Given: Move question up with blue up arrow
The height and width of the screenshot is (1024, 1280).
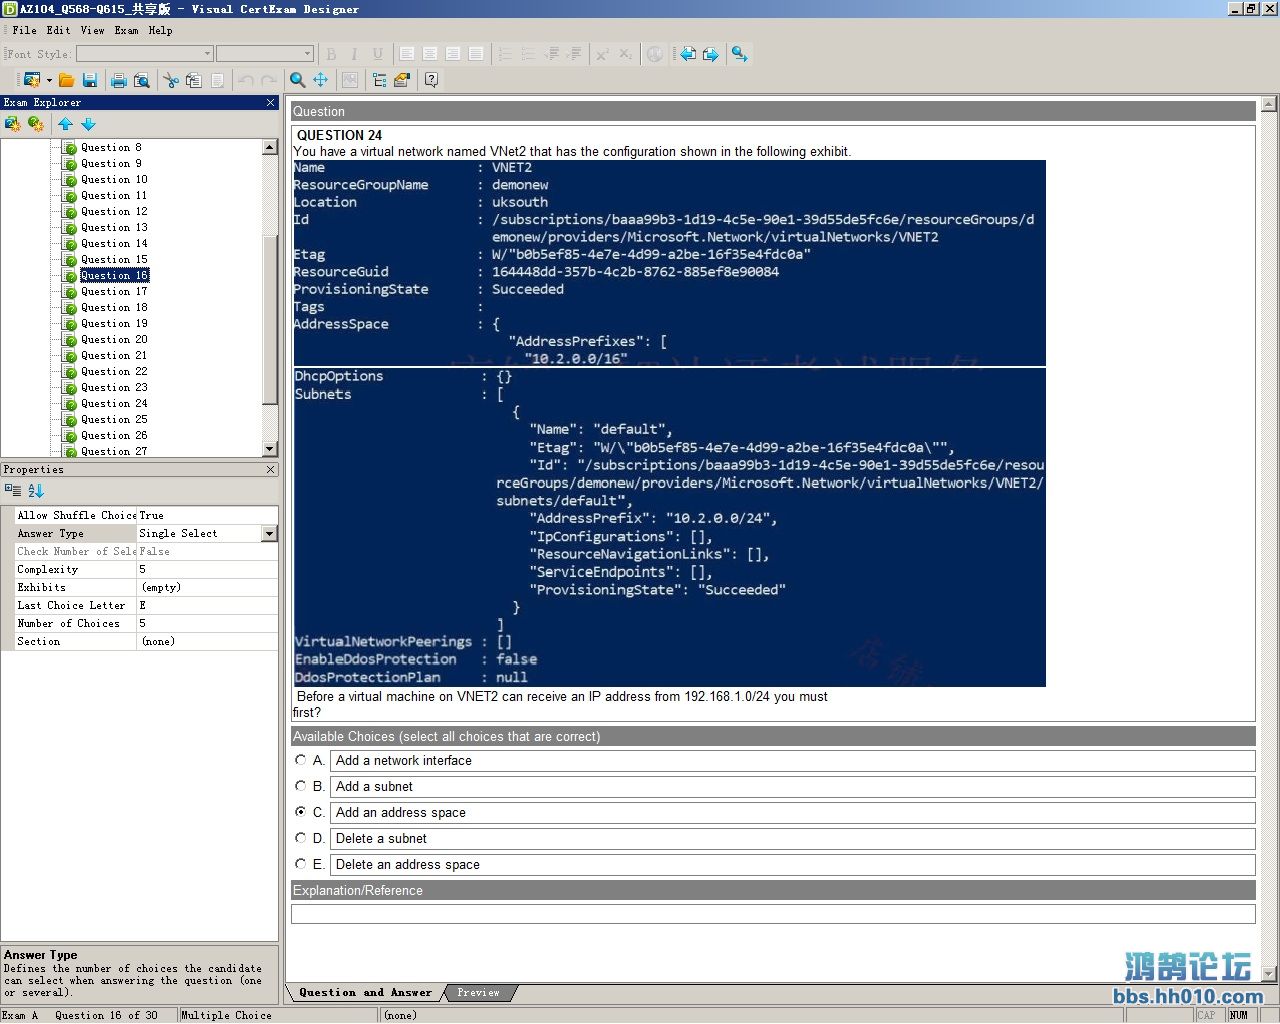Looking at the screenshot, I should [x=65, y=124].
